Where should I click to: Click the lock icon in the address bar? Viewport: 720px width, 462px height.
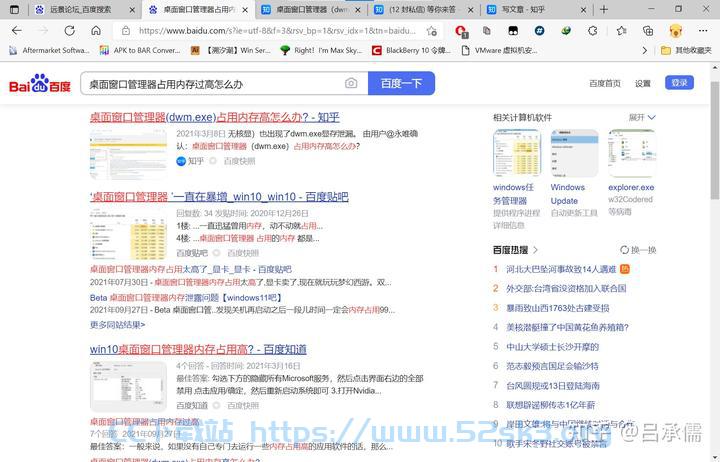click(x=125, y=31)
